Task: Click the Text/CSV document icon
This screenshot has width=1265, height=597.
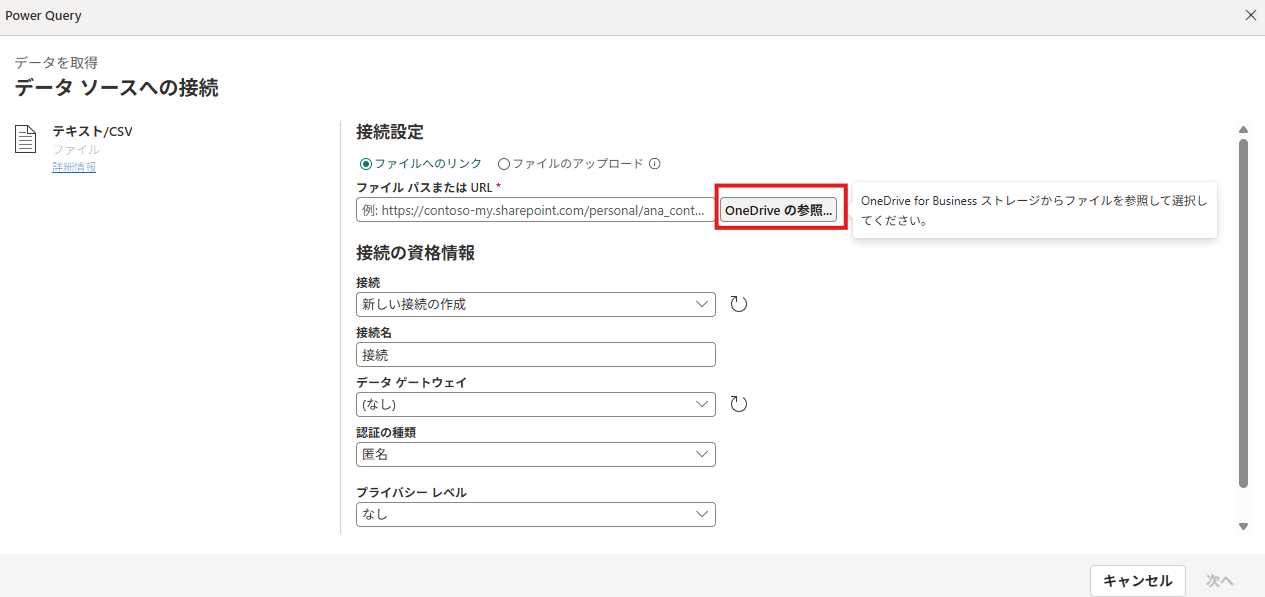Action: tap(26, 140)
